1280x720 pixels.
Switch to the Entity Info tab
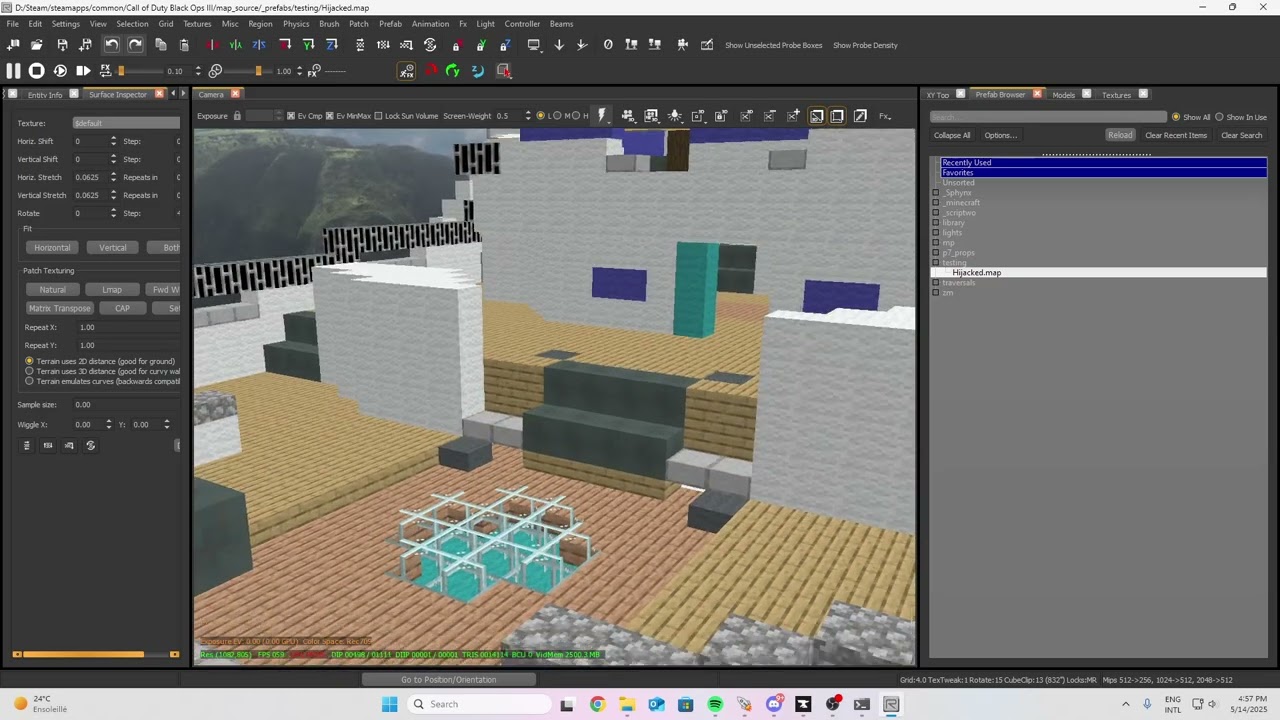pyautogui.click(x=45, y=95)
